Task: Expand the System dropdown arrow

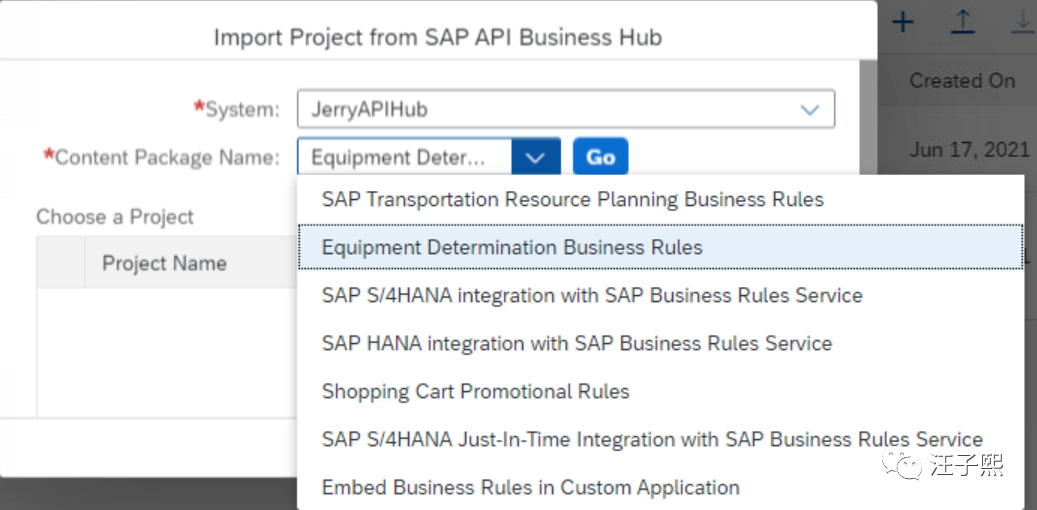Action: 810,110
